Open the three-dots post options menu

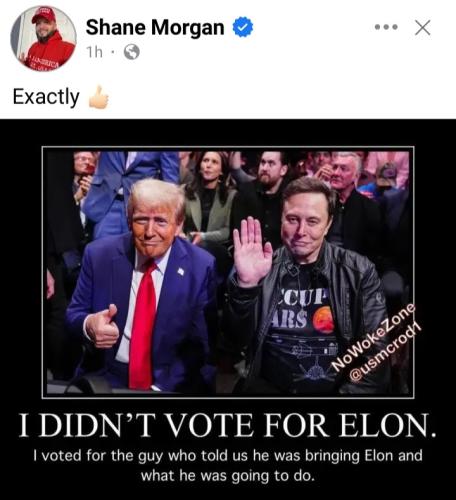coord(386,27)
